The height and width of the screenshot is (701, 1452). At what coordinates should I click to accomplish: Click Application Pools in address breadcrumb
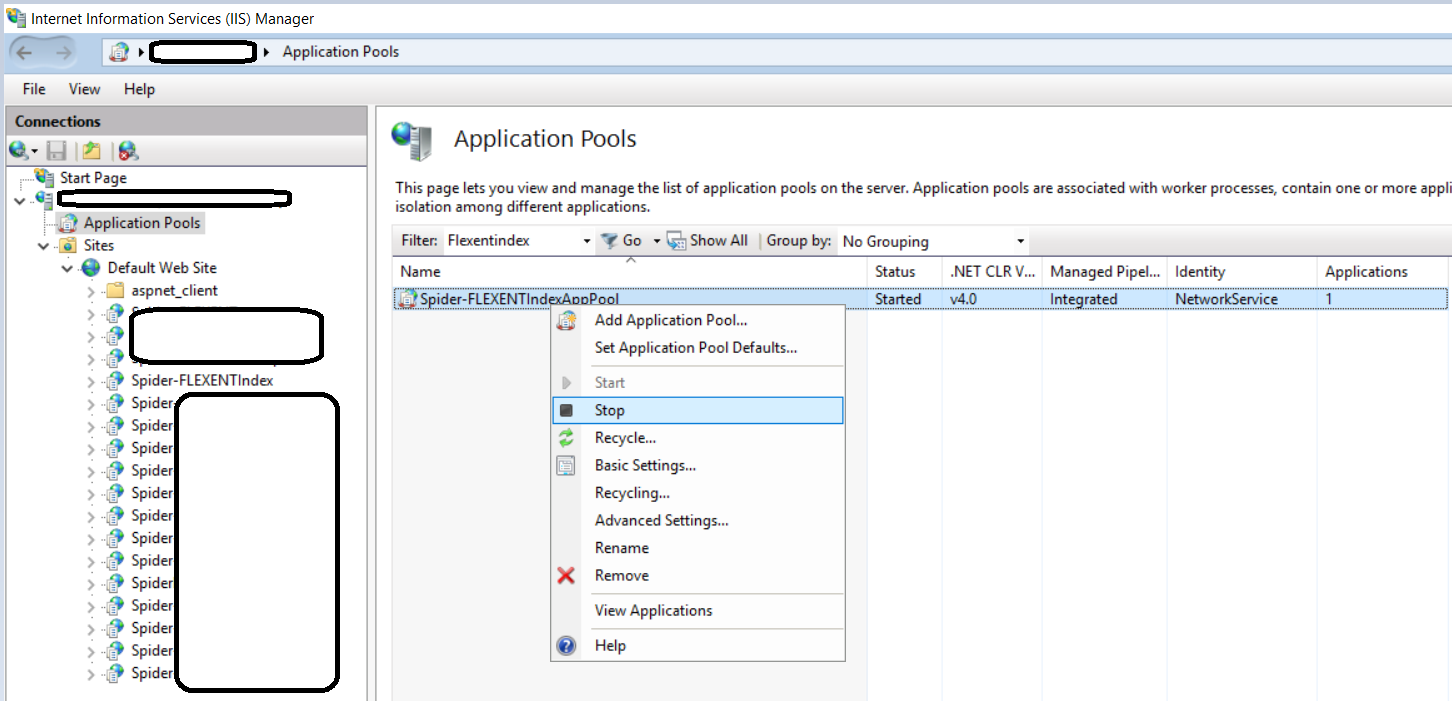[340, 52]
